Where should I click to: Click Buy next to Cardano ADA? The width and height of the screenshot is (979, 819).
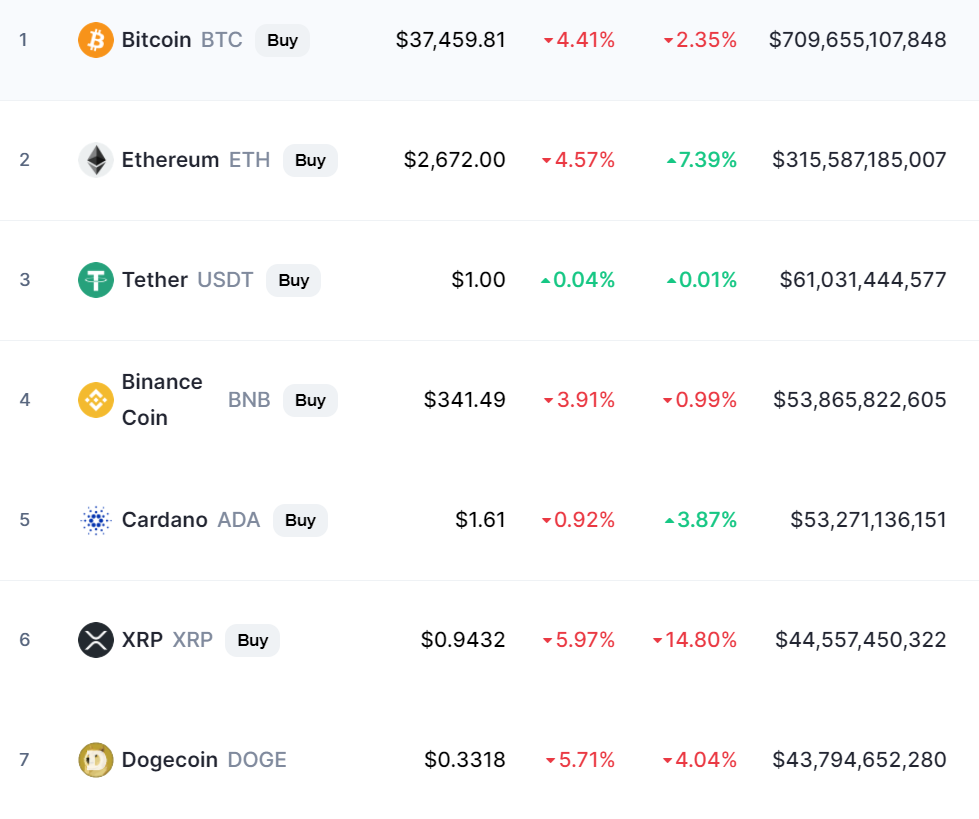[300, 520]
